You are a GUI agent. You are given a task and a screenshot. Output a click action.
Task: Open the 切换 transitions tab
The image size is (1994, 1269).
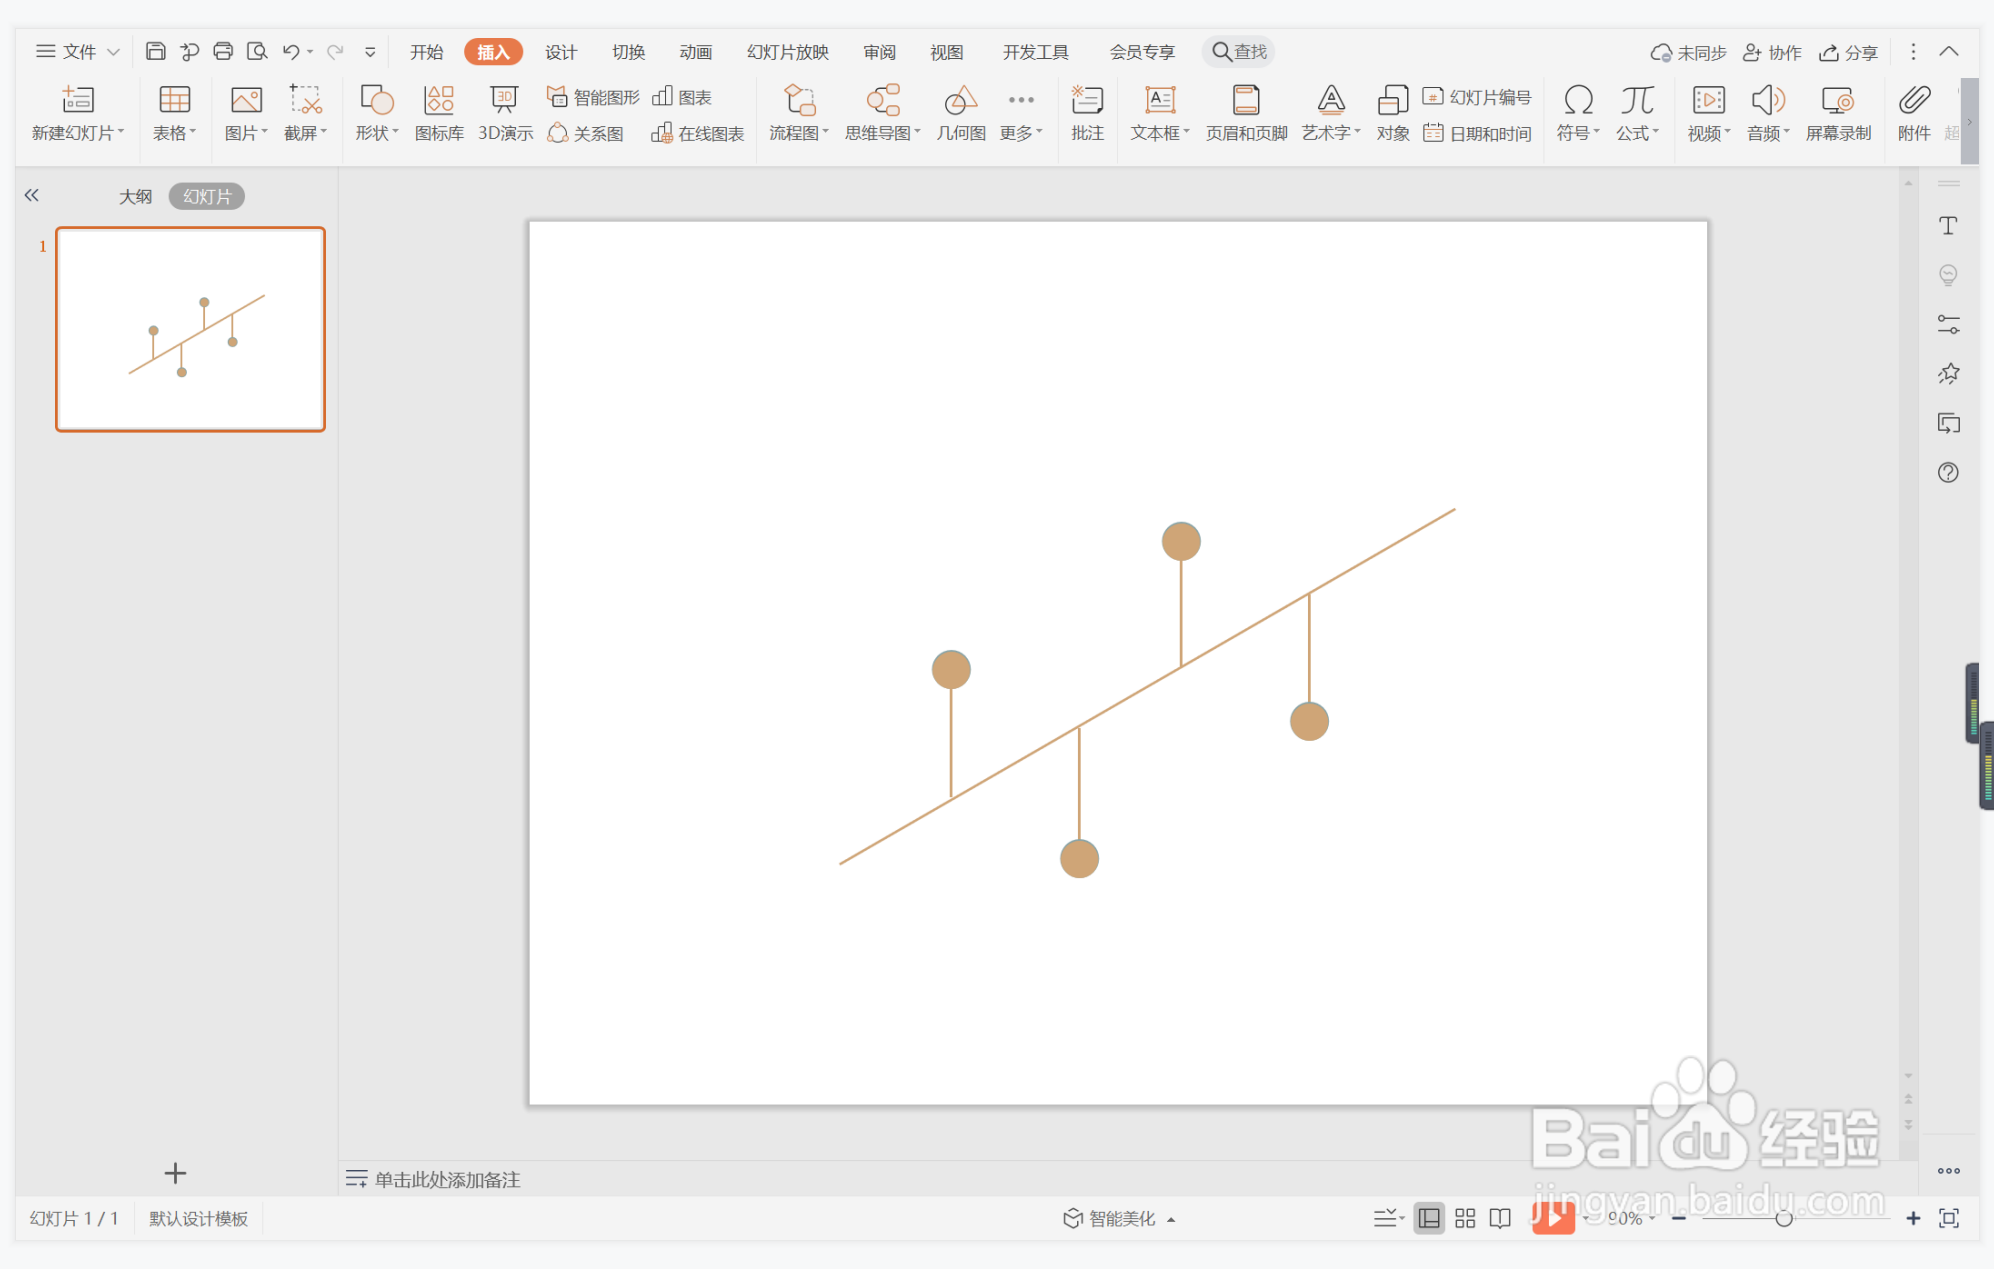[x=628, y=52]
